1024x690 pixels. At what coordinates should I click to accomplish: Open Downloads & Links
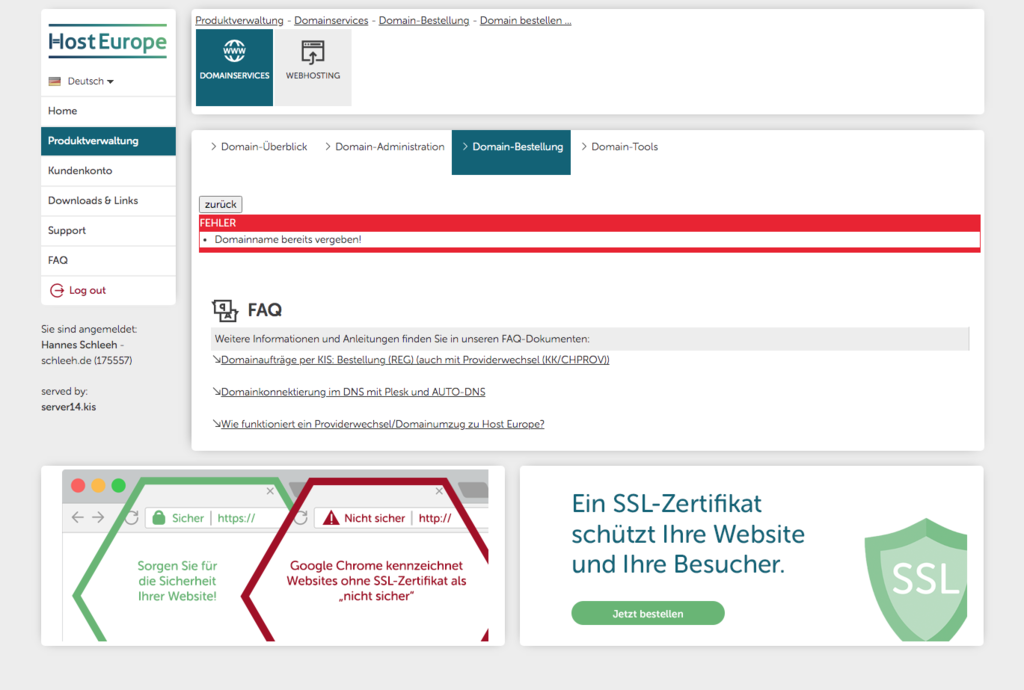tap(108, 201)
